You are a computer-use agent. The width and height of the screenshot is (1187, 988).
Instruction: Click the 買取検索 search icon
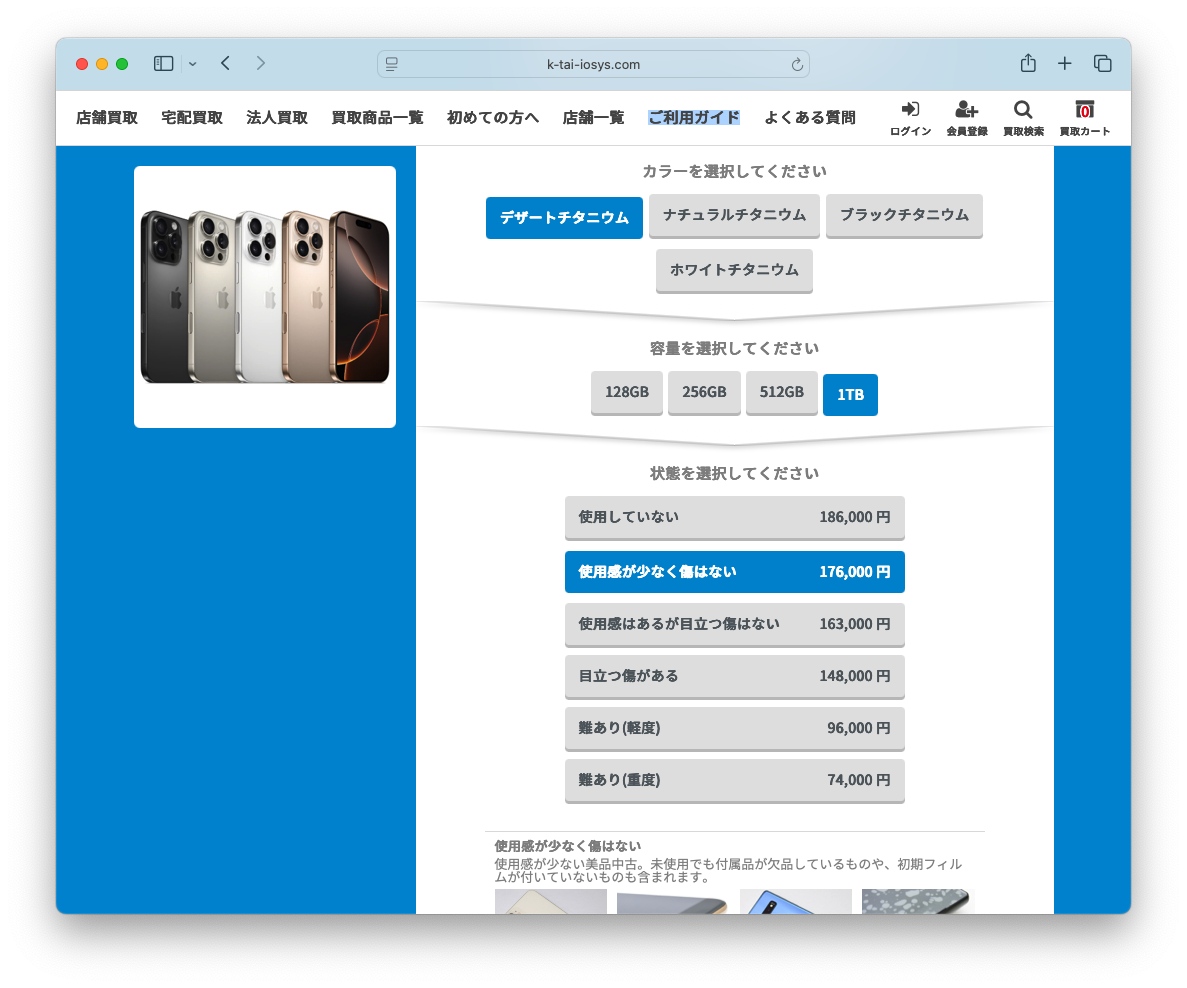pyautogui.click(x=1023, y=110)
